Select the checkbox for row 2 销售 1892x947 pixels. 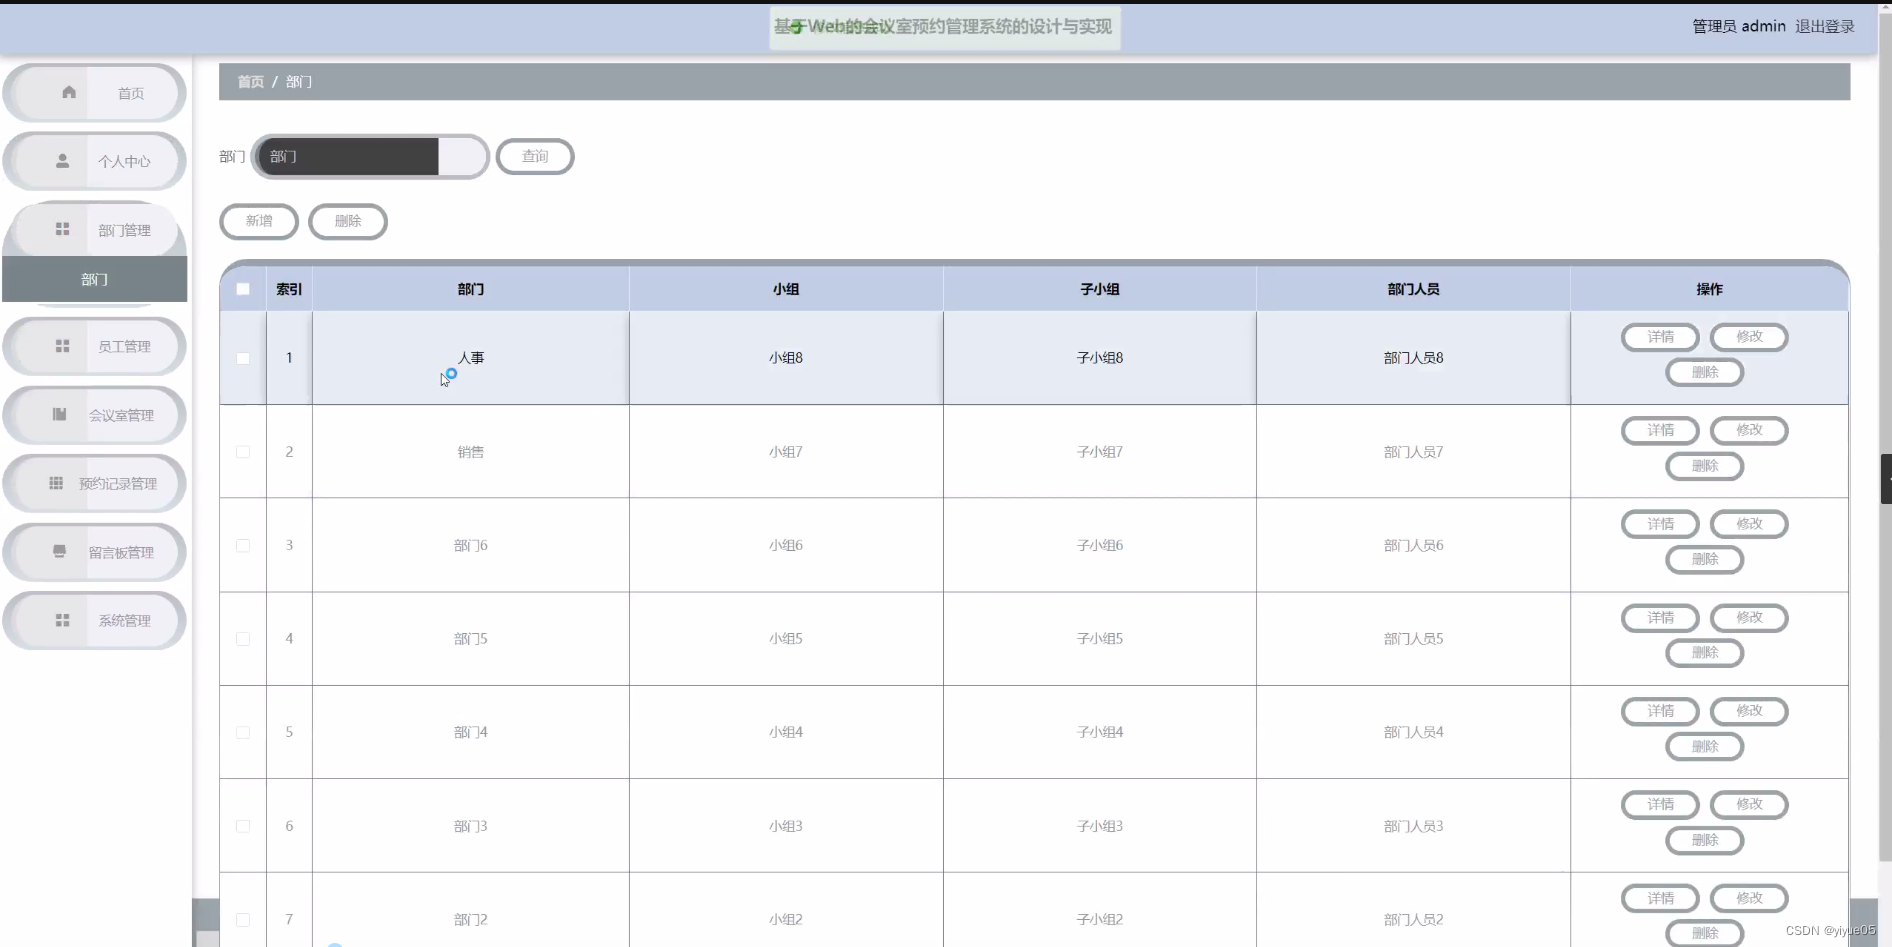coord(243,452)
